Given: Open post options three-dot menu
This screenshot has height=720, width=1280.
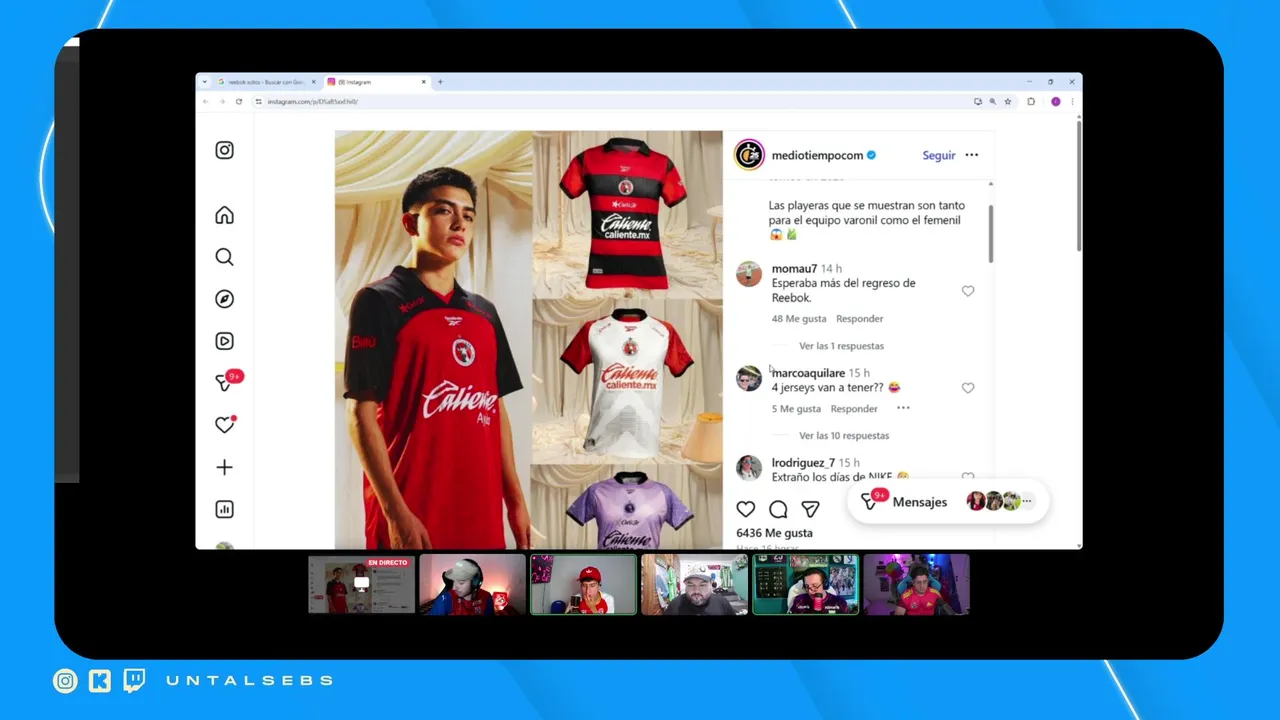Looking at the screenshot, I should click(971, 155).
